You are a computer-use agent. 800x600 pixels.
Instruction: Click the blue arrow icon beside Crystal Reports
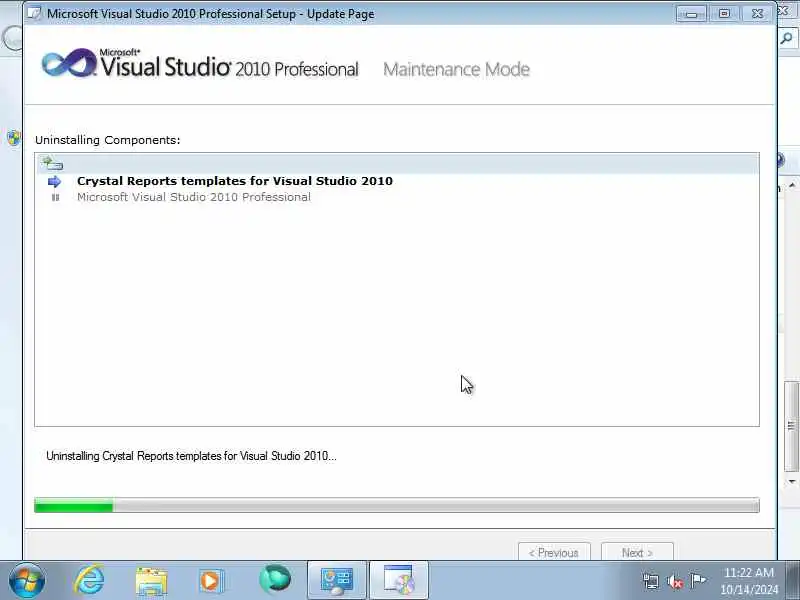point(54,182)
